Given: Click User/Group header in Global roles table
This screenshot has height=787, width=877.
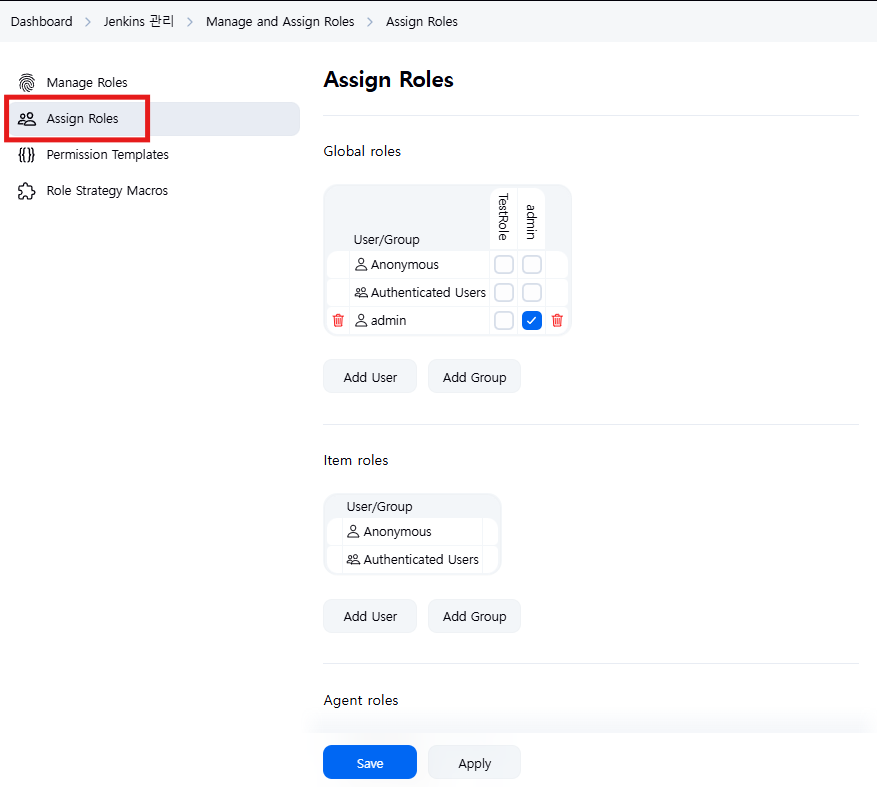Looking at the screenshot, I should [386, 239].
